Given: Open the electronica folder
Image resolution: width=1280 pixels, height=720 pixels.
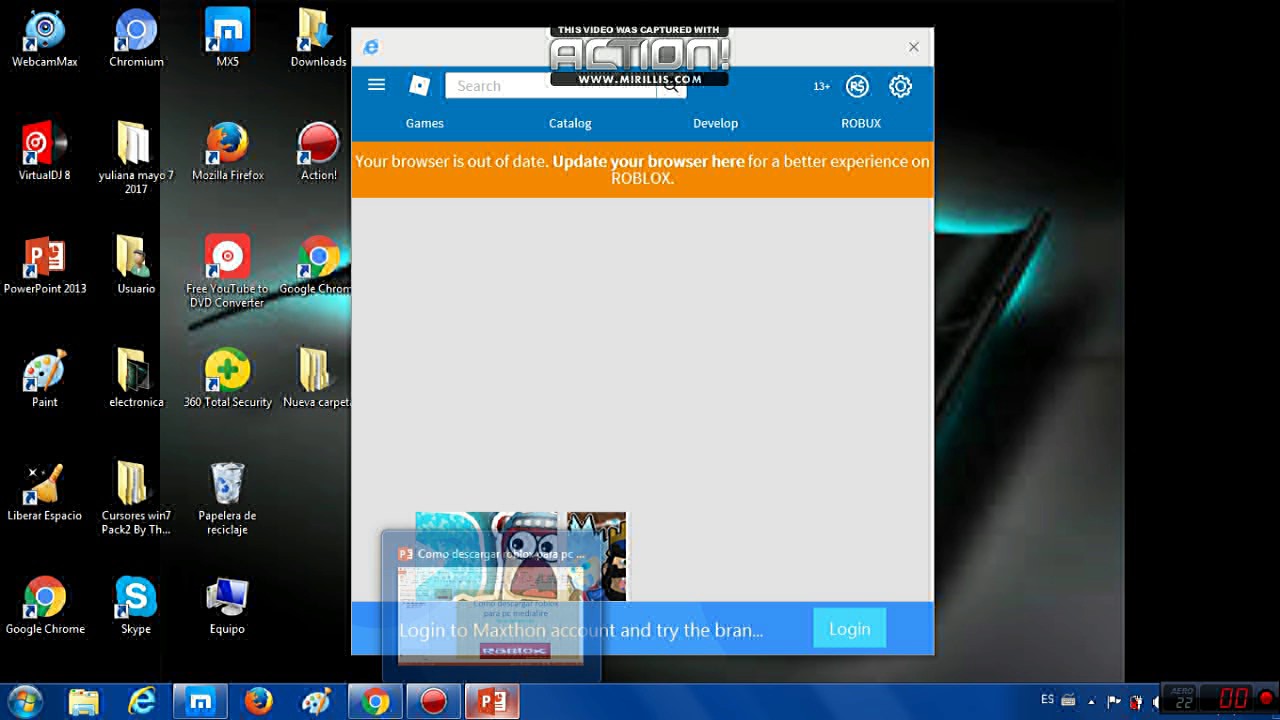Looking at the screenshot, I should coord(136,379).
